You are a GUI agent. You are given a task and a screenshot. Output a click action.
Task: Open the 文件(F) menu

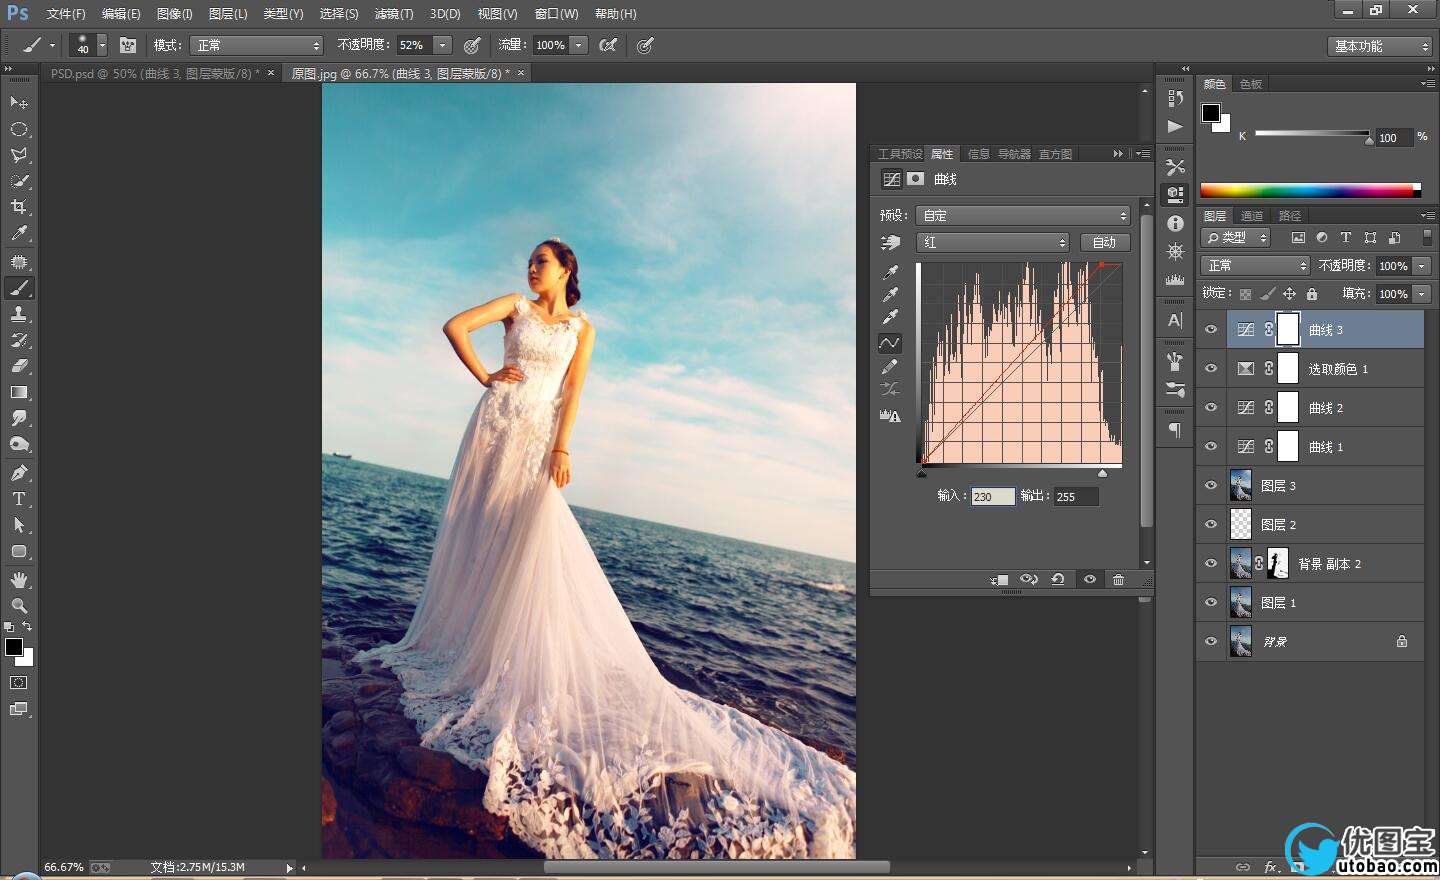point(66,14)
